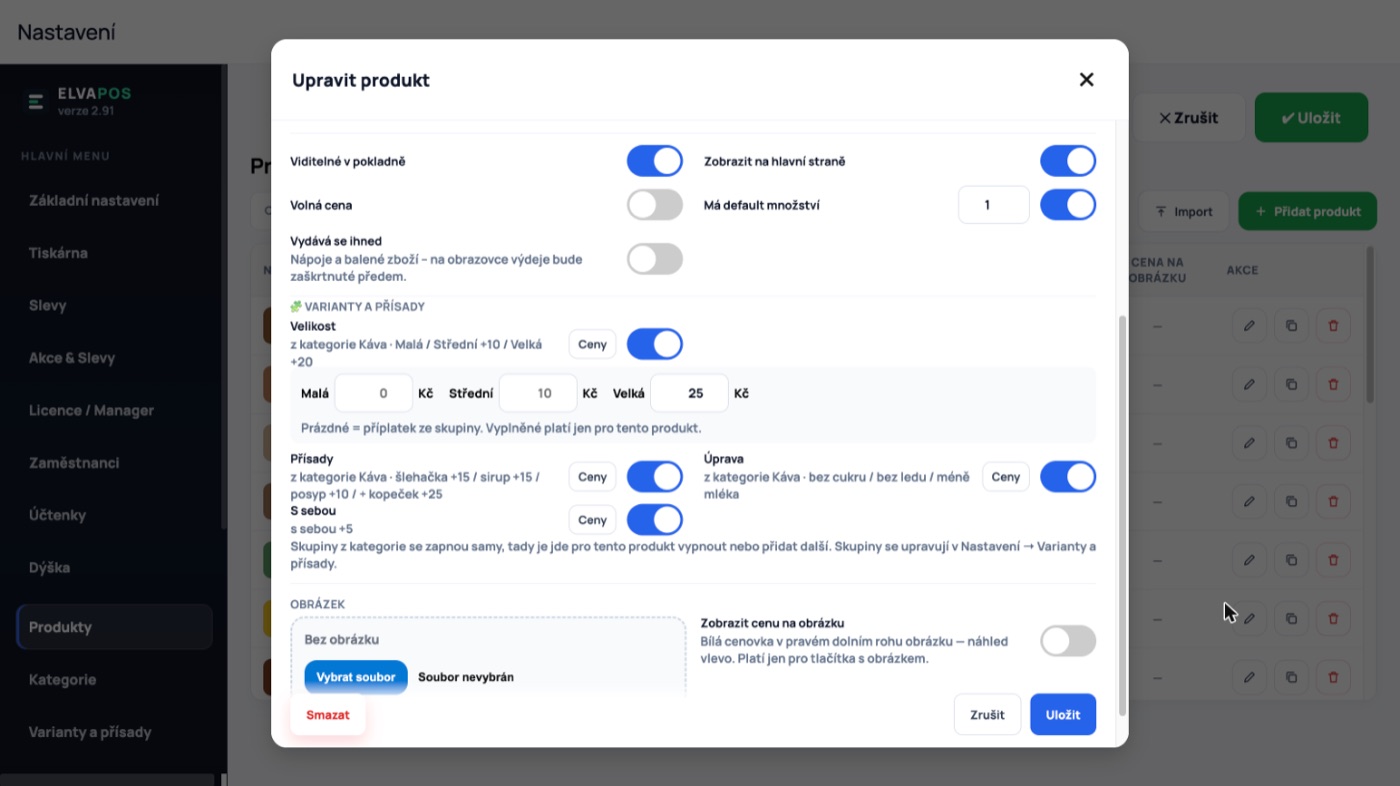Toggle the Má default množství switch
This screenshot has width=1400, height=786.
tap(1068, 205)
